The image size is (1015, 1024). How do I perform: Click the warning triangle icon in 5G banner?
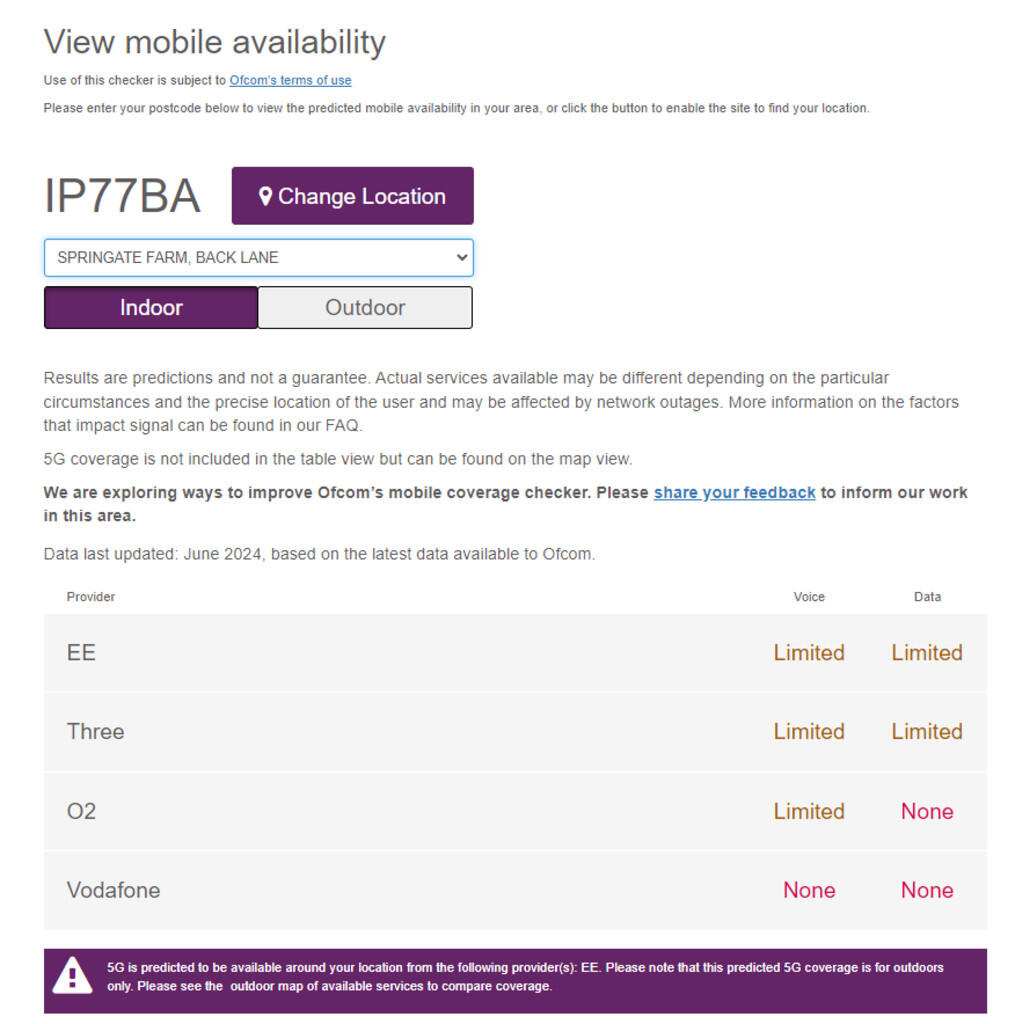coord(72,976)
